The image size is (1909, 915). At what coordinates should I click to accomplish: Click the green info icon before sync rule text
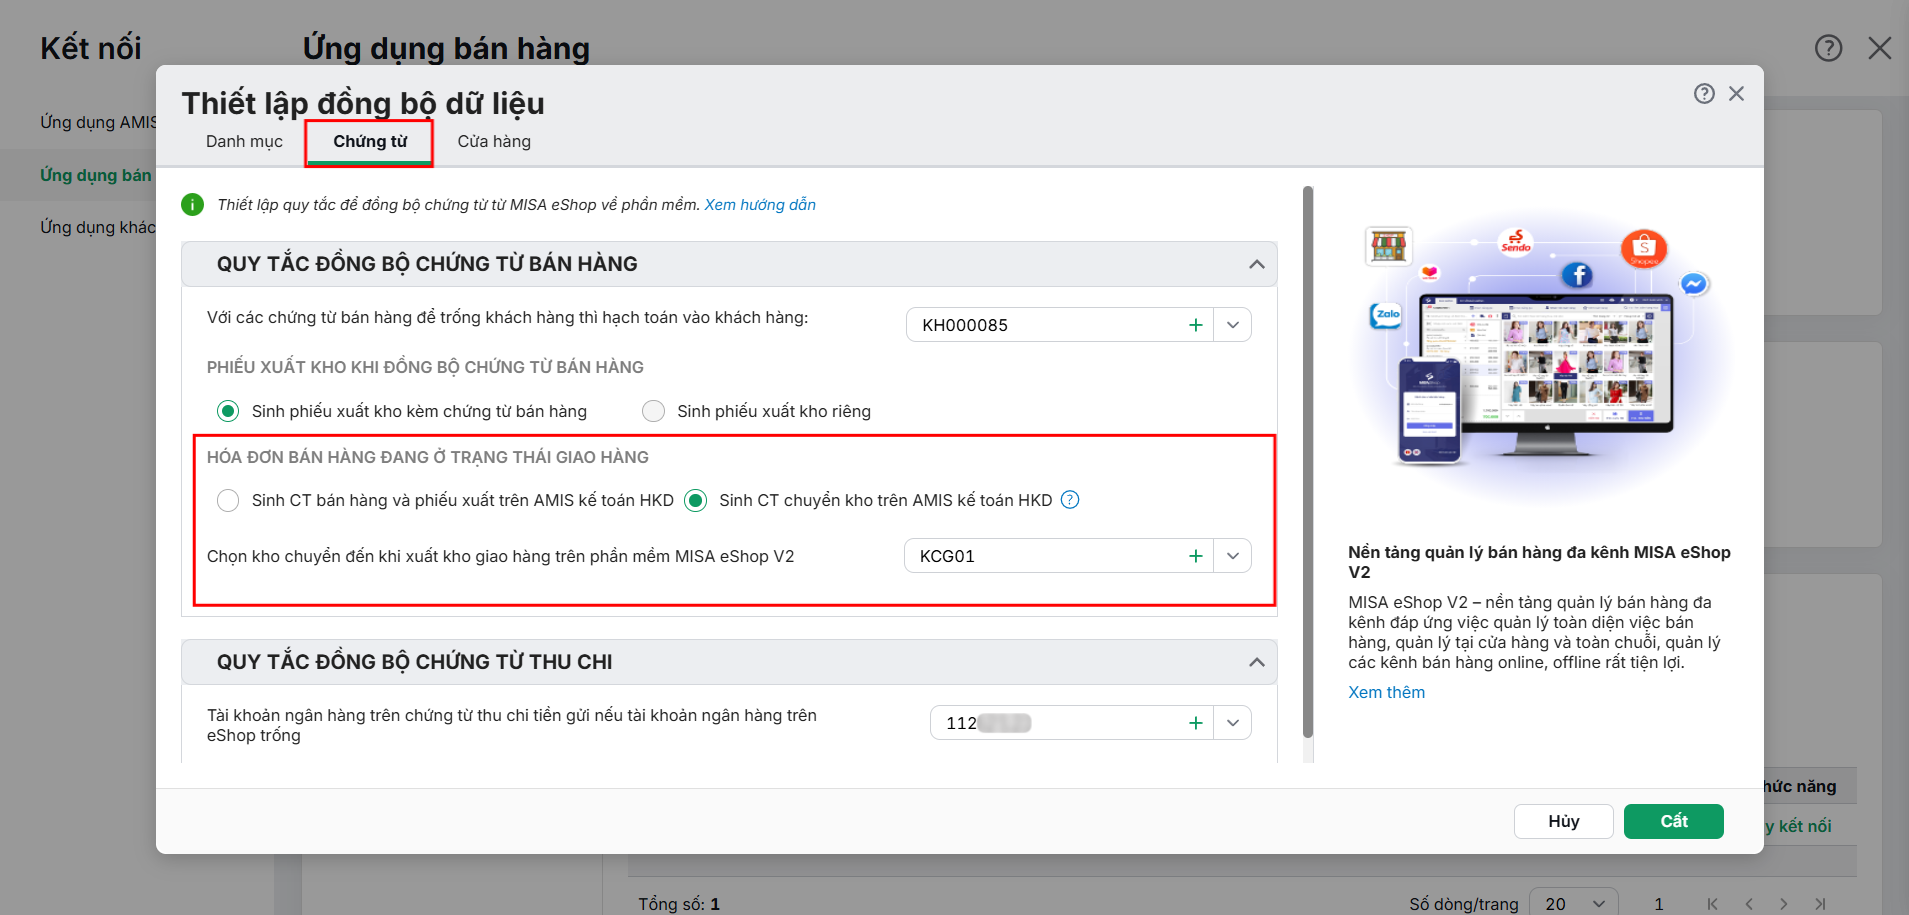tap(192, 205)
